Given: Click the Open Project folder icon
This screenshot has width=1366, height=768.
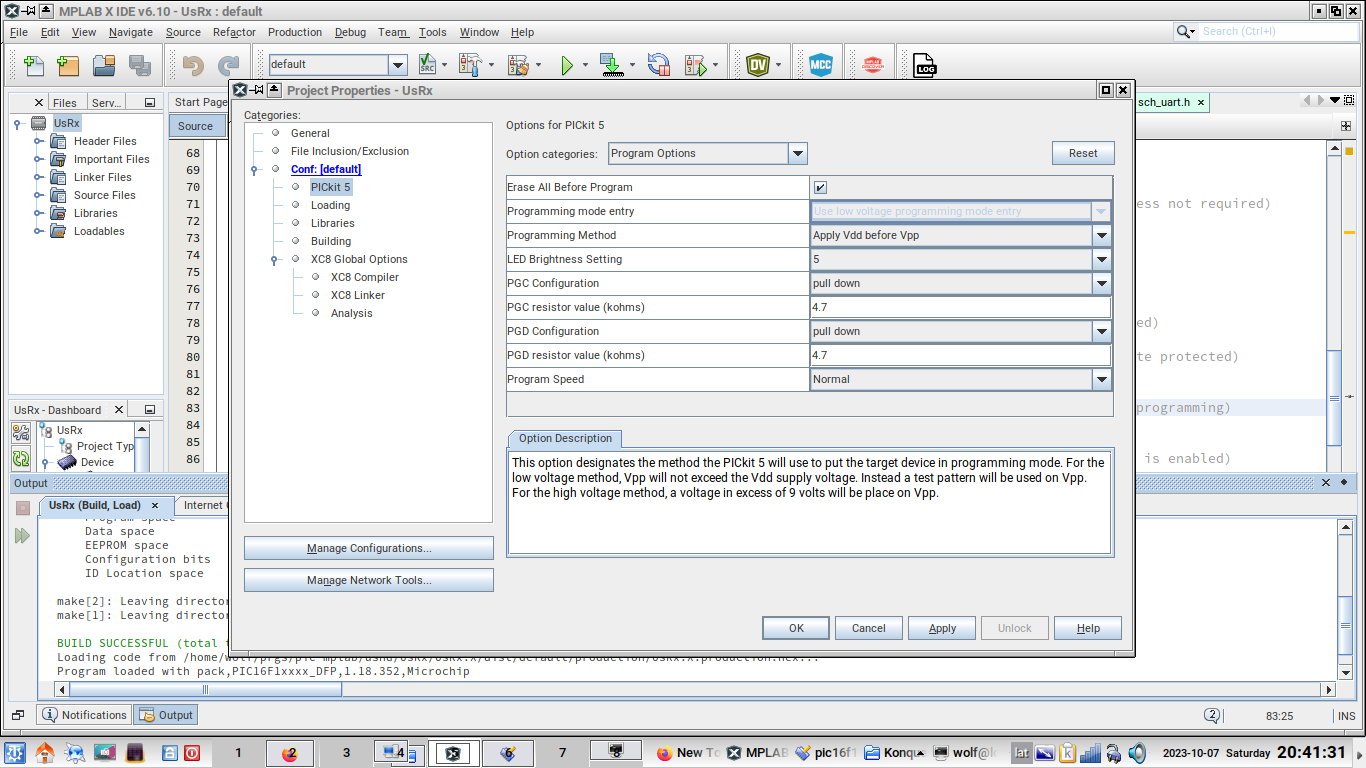Looking at the screenshot, I should (x=104, y=66).
